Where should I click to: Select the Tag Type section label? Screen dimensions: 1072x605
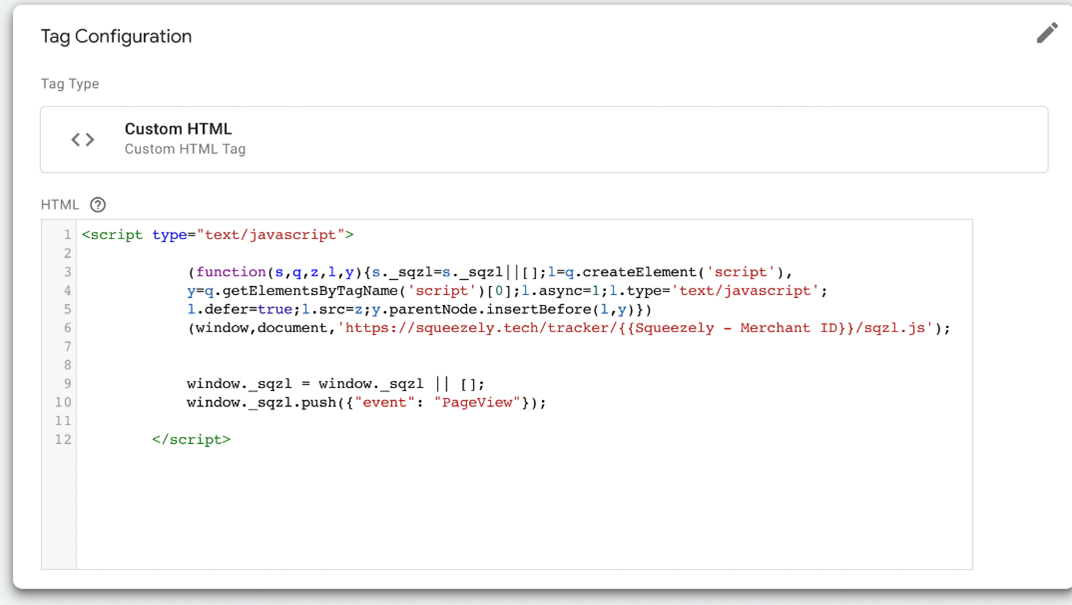pyautogui.click(x=69, y=84)
